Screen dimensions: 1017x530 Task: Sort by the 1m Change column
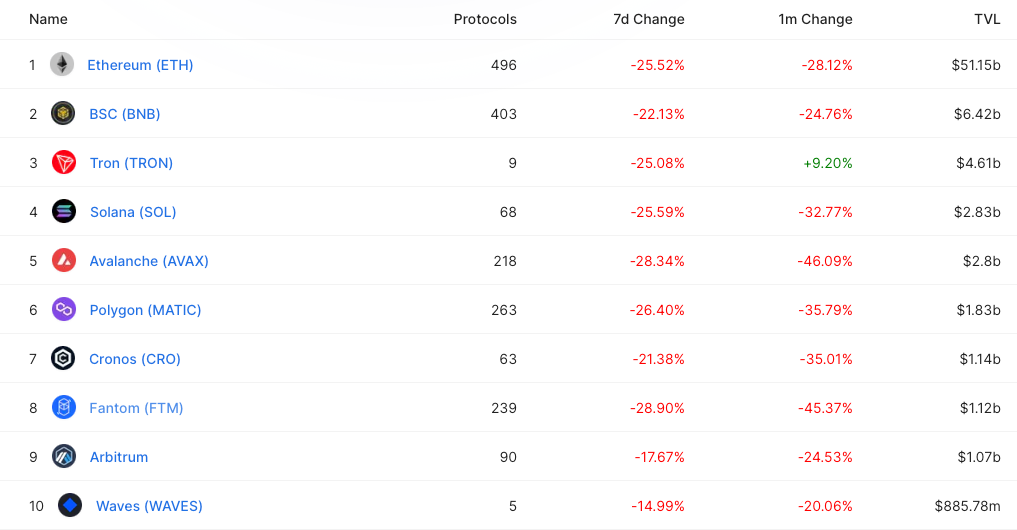815,19
